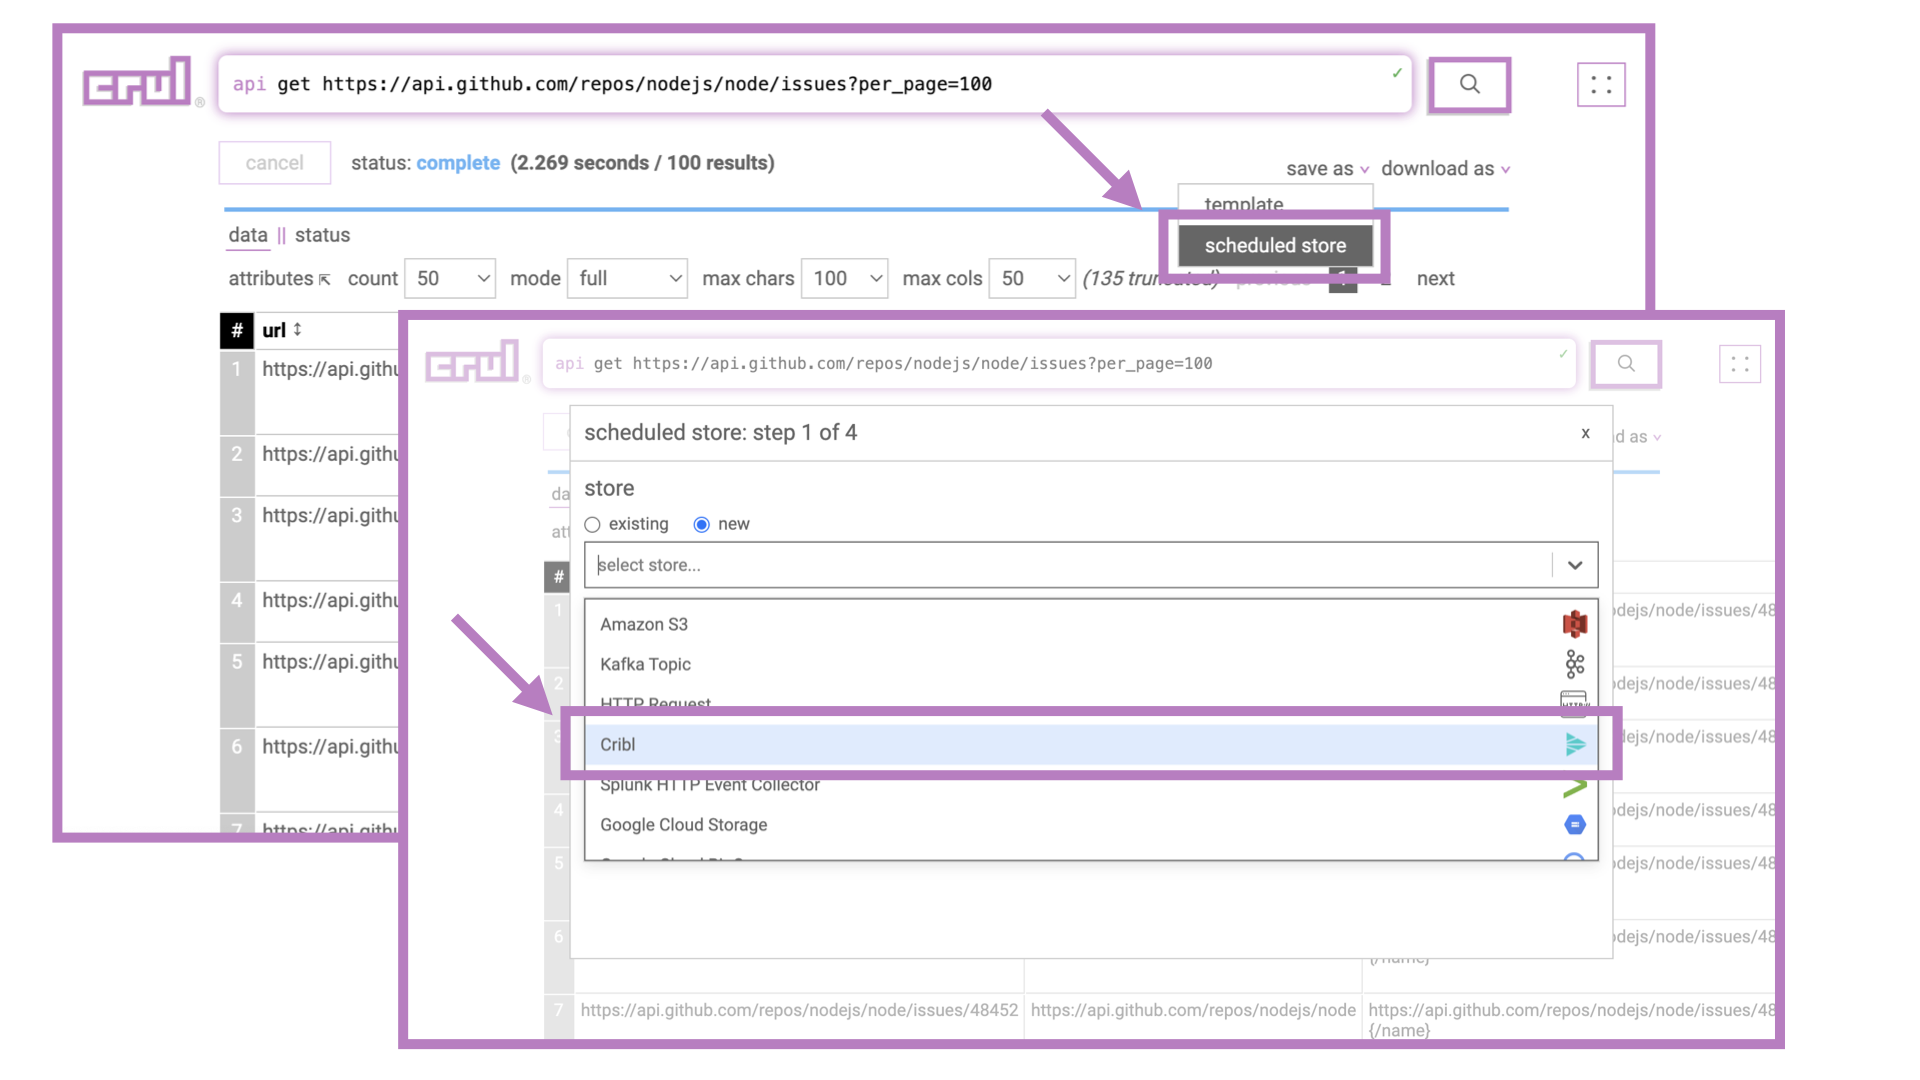
Task: Click the Amazon S3 icon
Action: click(1575, 624)
